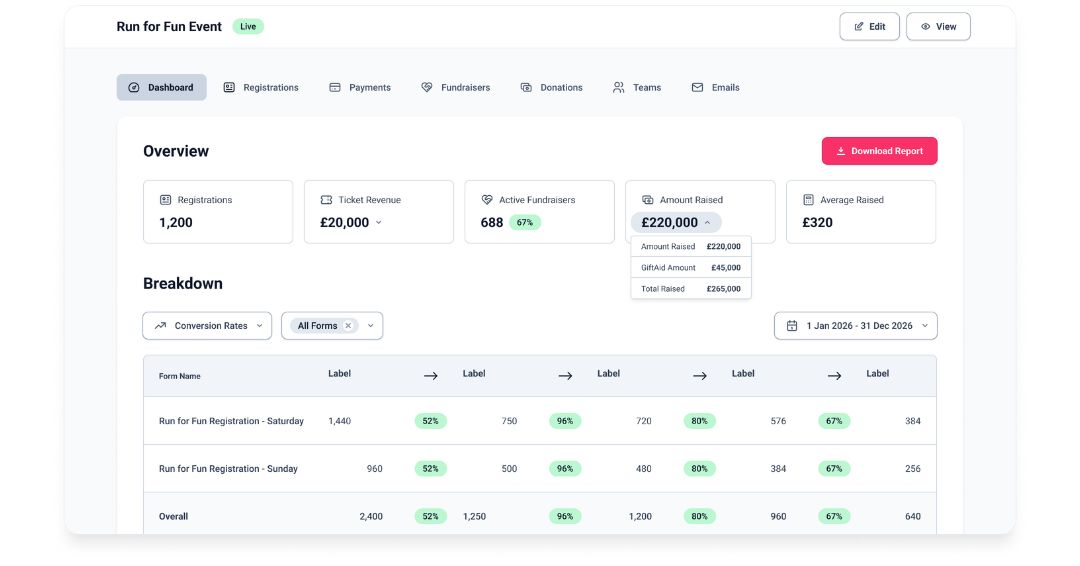Click the Payments tab card icon
The height and width of the screenshot is (566, 1080).
(335, 87)
